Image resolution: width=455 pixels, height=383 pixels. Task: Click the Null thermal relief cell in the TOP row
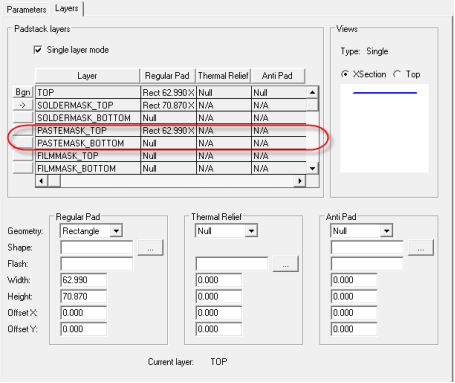(224, 92)
